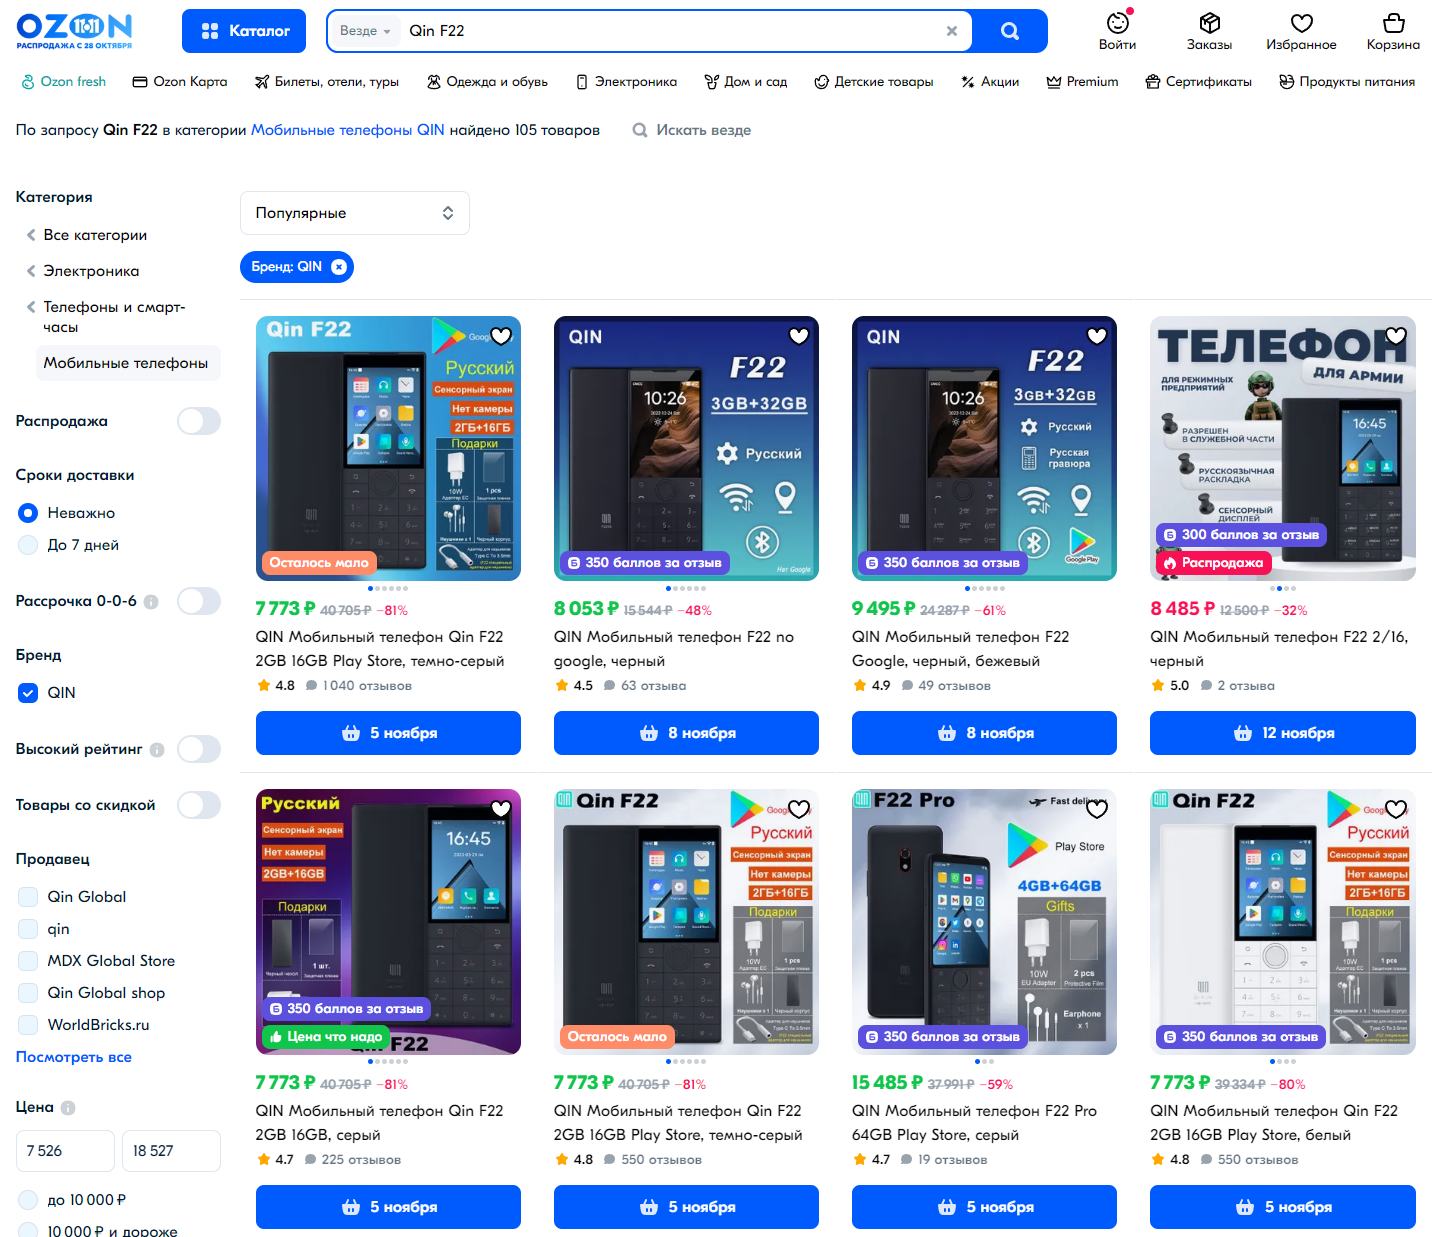Screen dimensions: 1442x1237
Task: Select До 7 дней delivery option
Action: click(28, 545)
